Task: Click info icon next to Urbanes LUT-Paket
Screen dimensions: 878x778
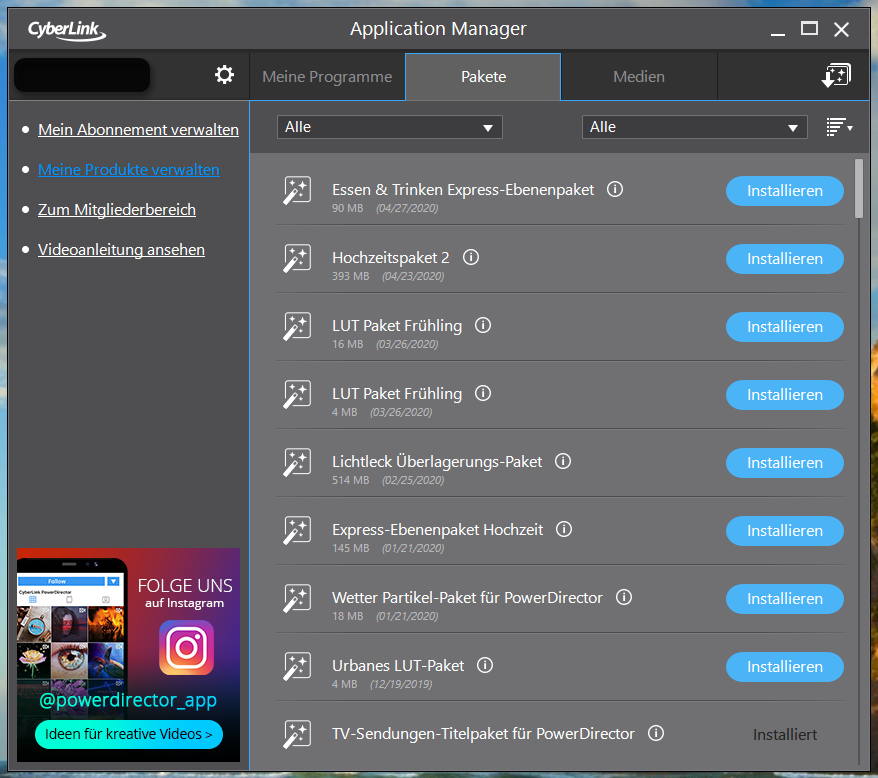Action: (485, 665)
